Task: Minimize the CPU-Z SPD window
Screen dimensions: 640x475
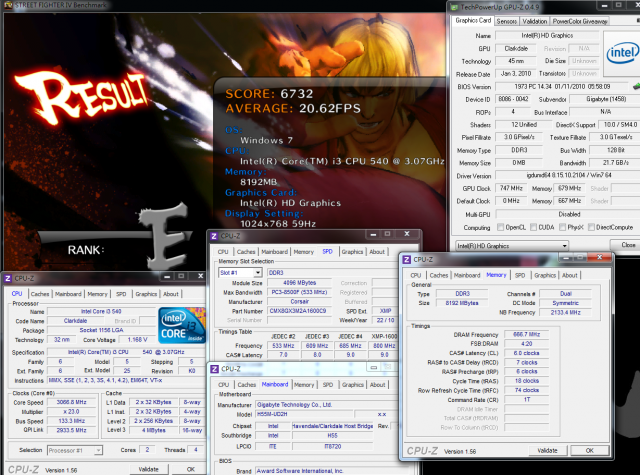Action: 373,234
